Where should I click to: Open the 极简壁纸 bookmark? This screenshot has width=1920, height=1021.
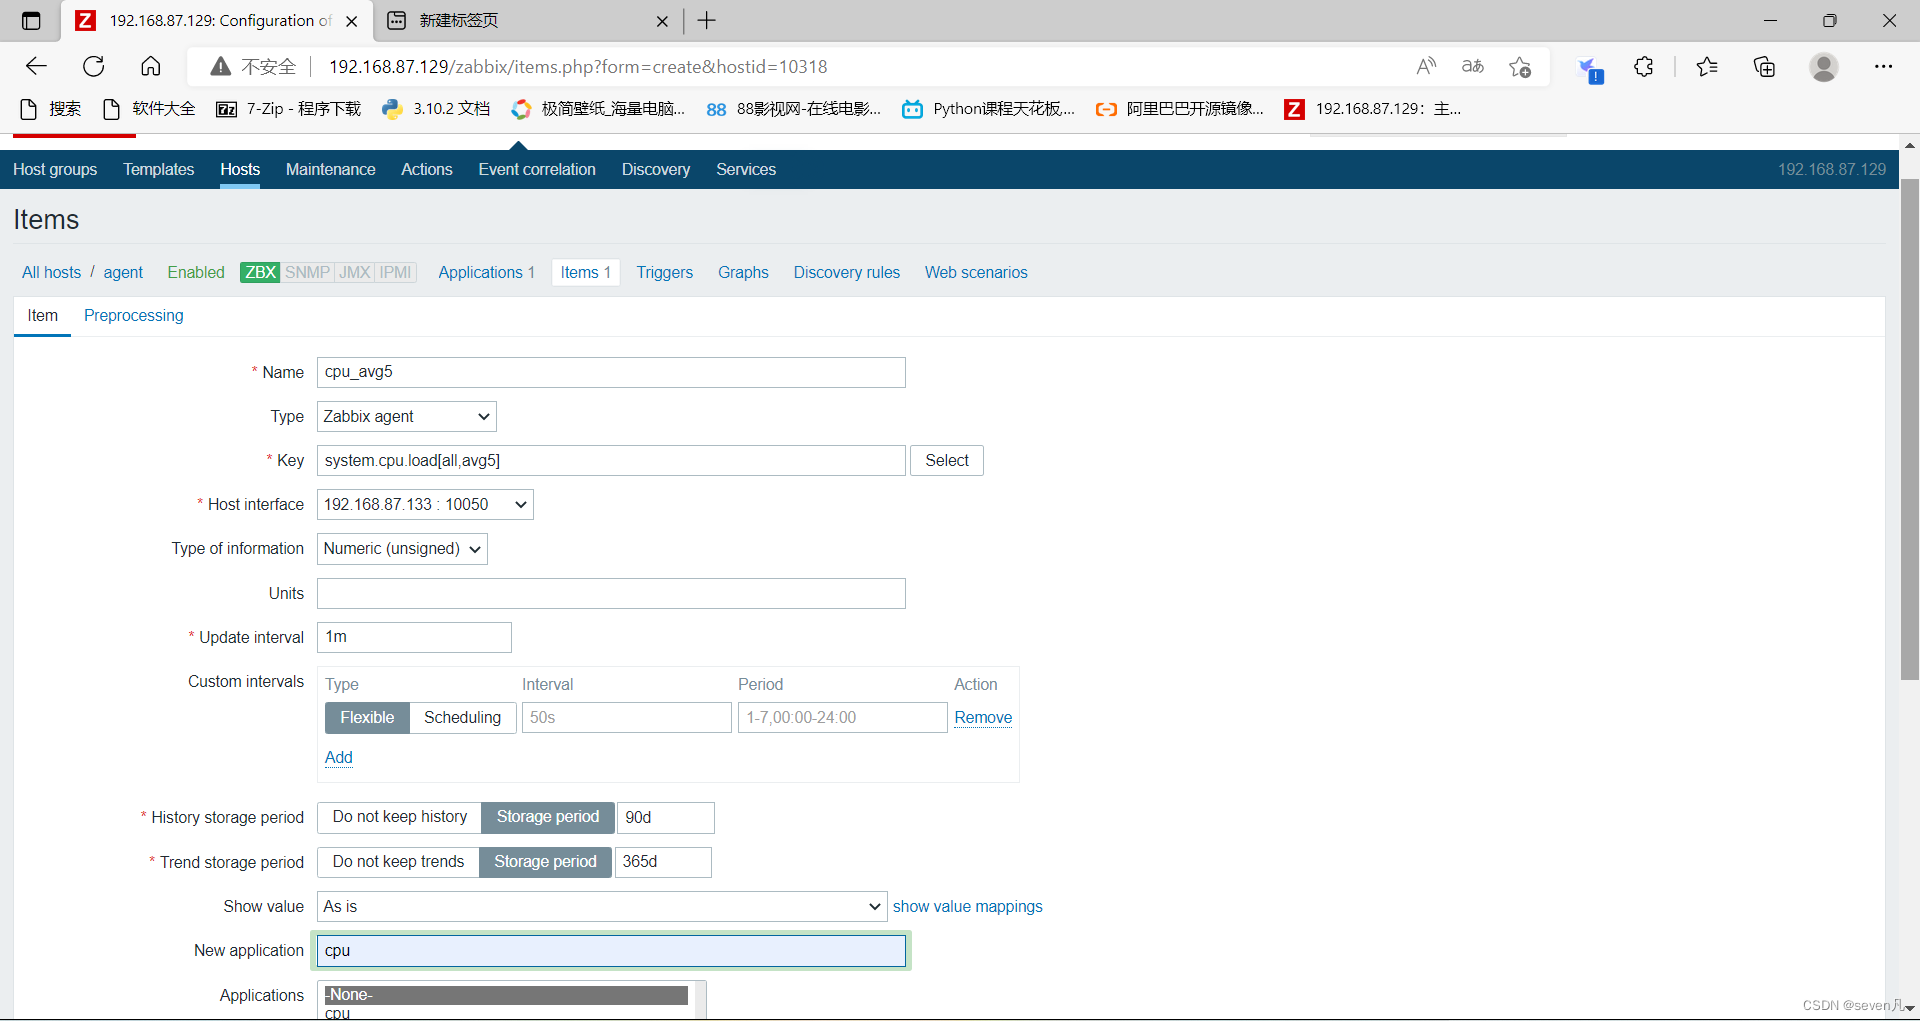coord(598,109)
